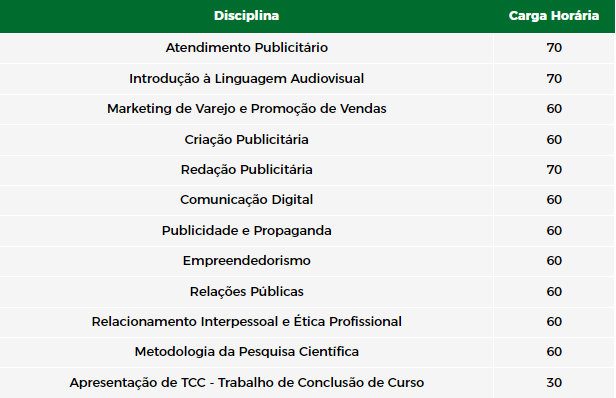Click the Disciplina column header
The height and width of the screenshot is (398, 616).
pos(246,16)
